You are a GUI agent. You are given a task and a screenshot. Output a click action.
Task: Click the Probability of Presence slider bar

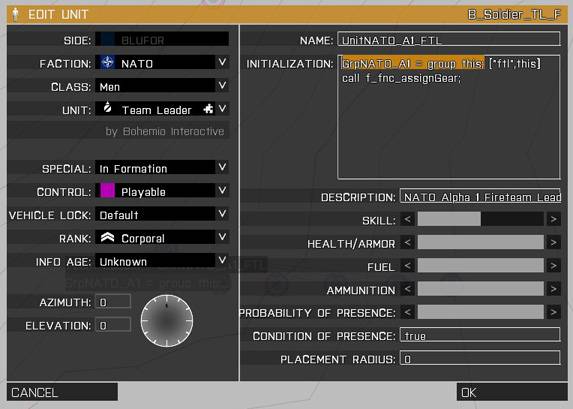pyautogui.click(x=481, y=312)
